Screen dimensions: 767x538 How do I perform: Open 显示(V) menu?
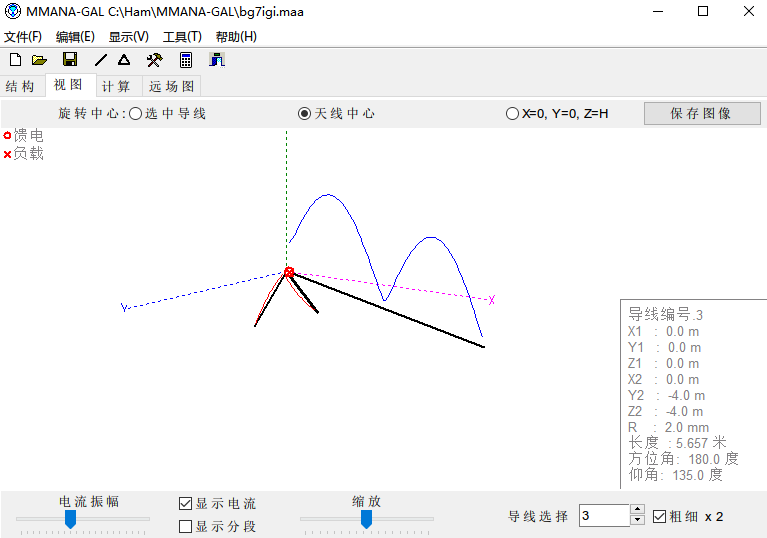pos(129,37)
